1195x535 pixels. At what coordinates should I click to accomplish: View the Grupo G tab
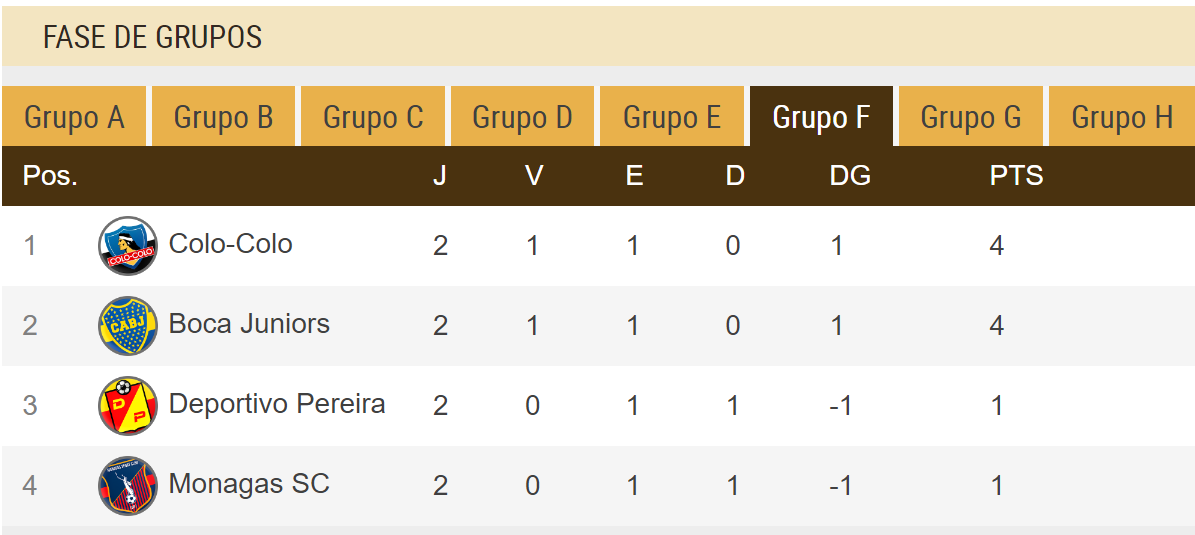coord(970,117)
